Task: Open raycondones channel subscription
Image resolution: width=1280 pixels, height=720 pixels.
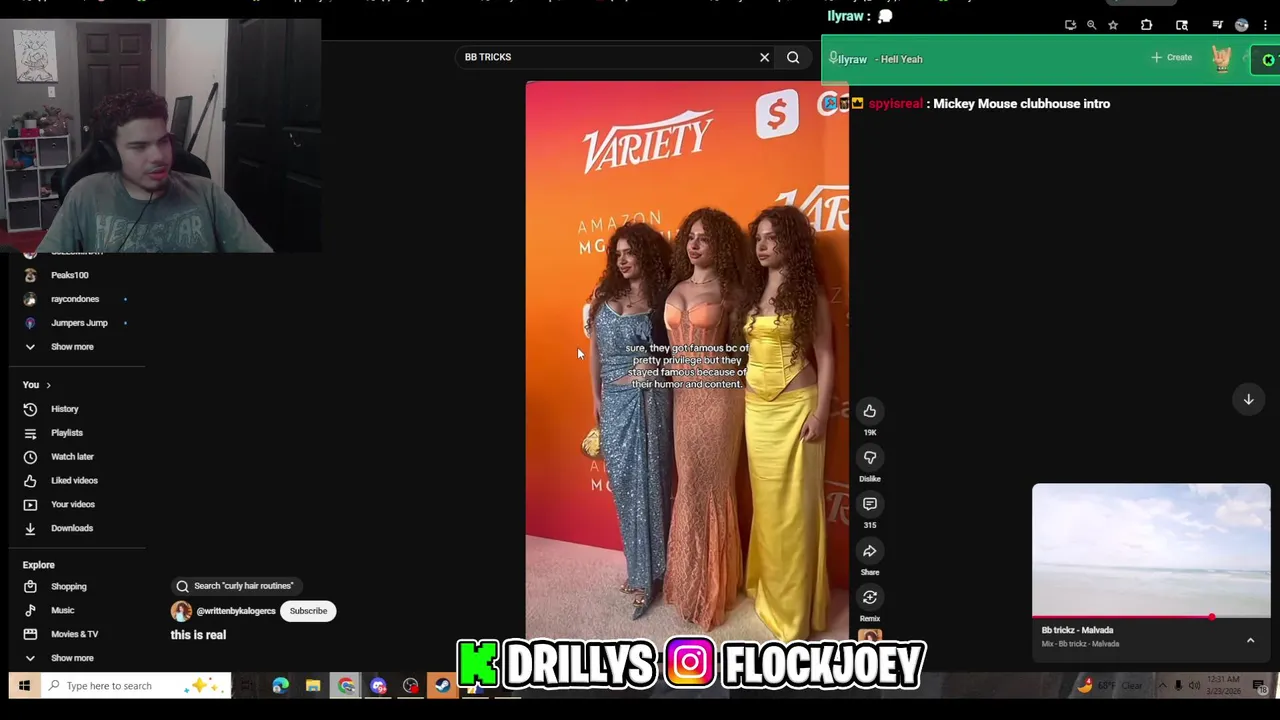Action: pos(75,299)
